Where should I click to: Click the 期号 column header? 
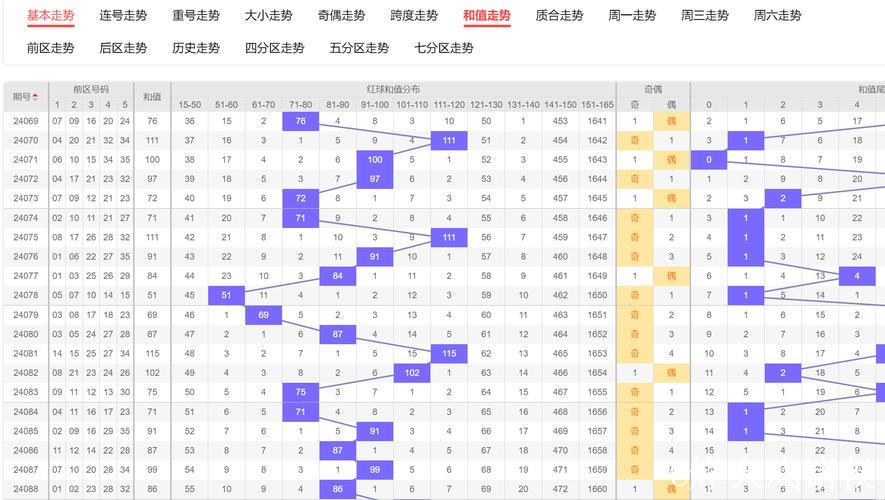point(26,97)
